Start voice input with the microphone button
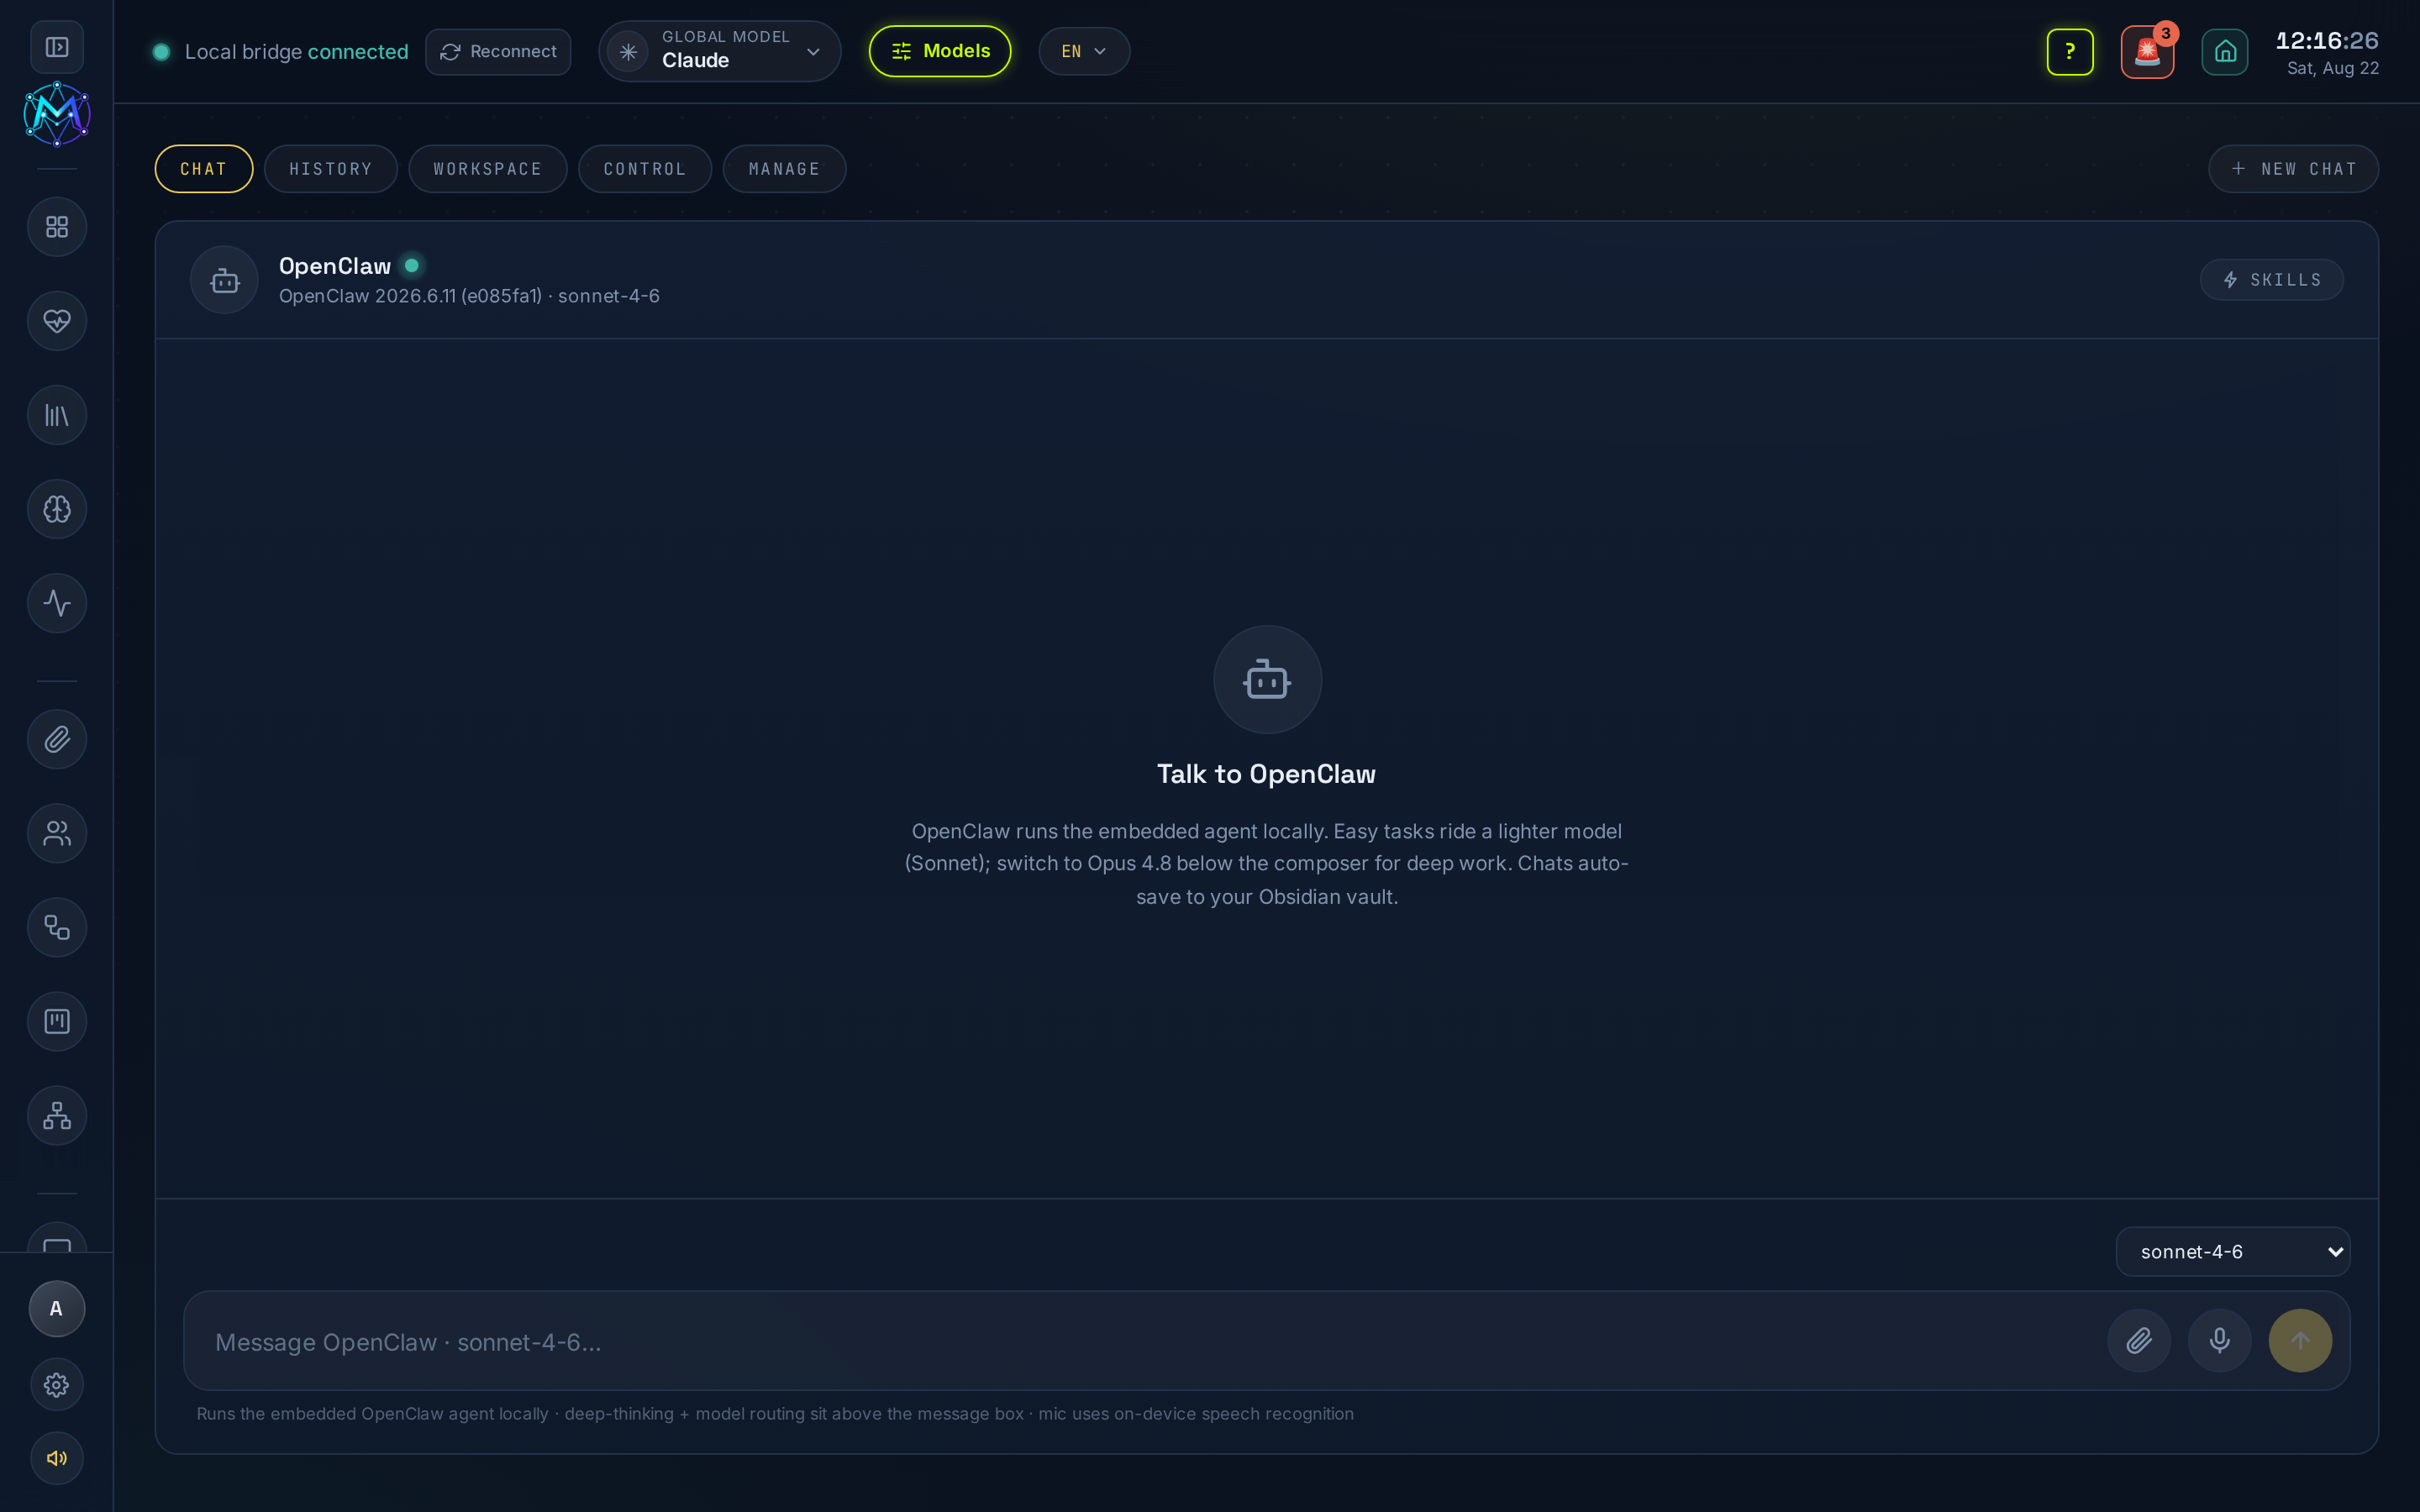This screenshot has width=2420, height=1512. click(2220, 1341)
